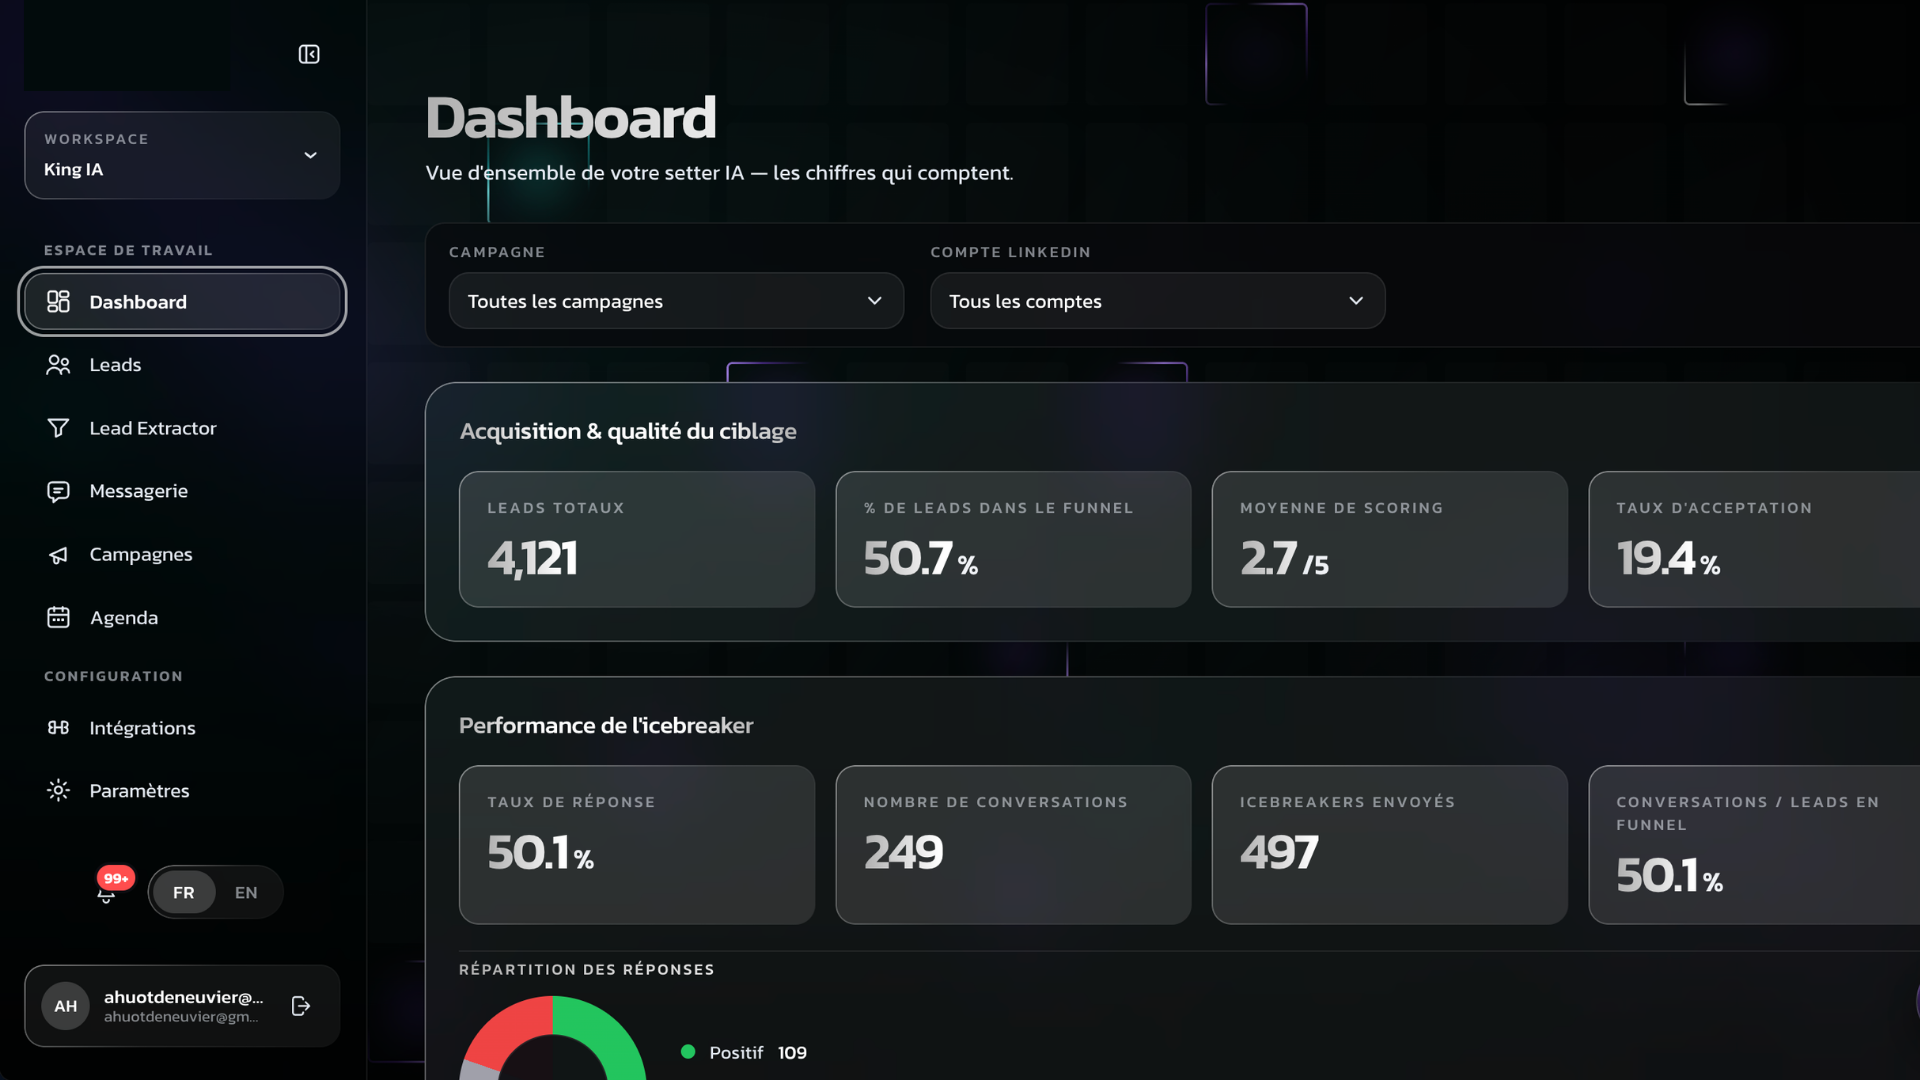Open Intégrations under Configuration

click(x=182, y=728)
